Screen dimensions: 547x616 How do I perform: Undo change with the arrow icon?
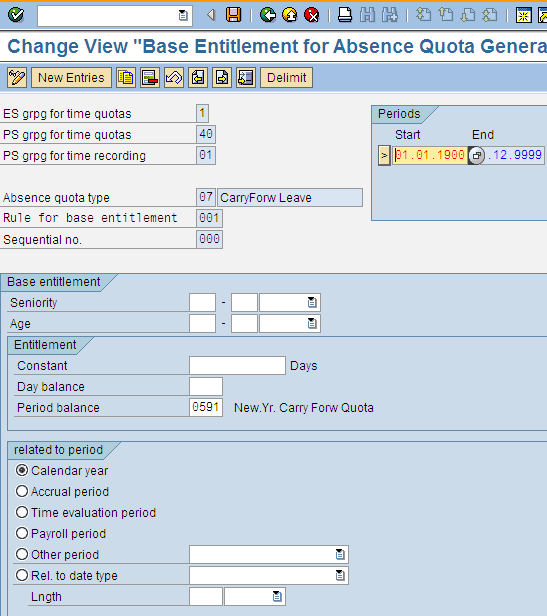174,77
